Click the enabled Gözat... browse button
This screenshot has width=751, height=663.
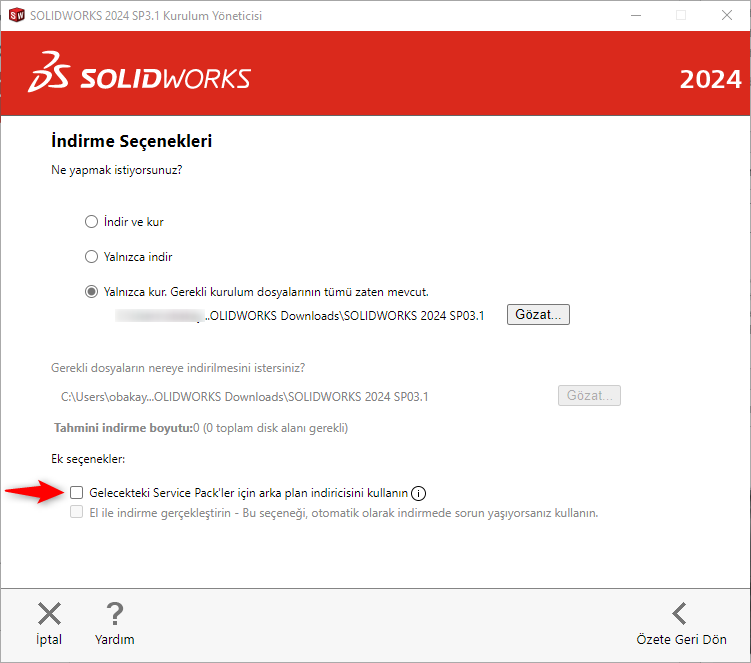[538, 315]
